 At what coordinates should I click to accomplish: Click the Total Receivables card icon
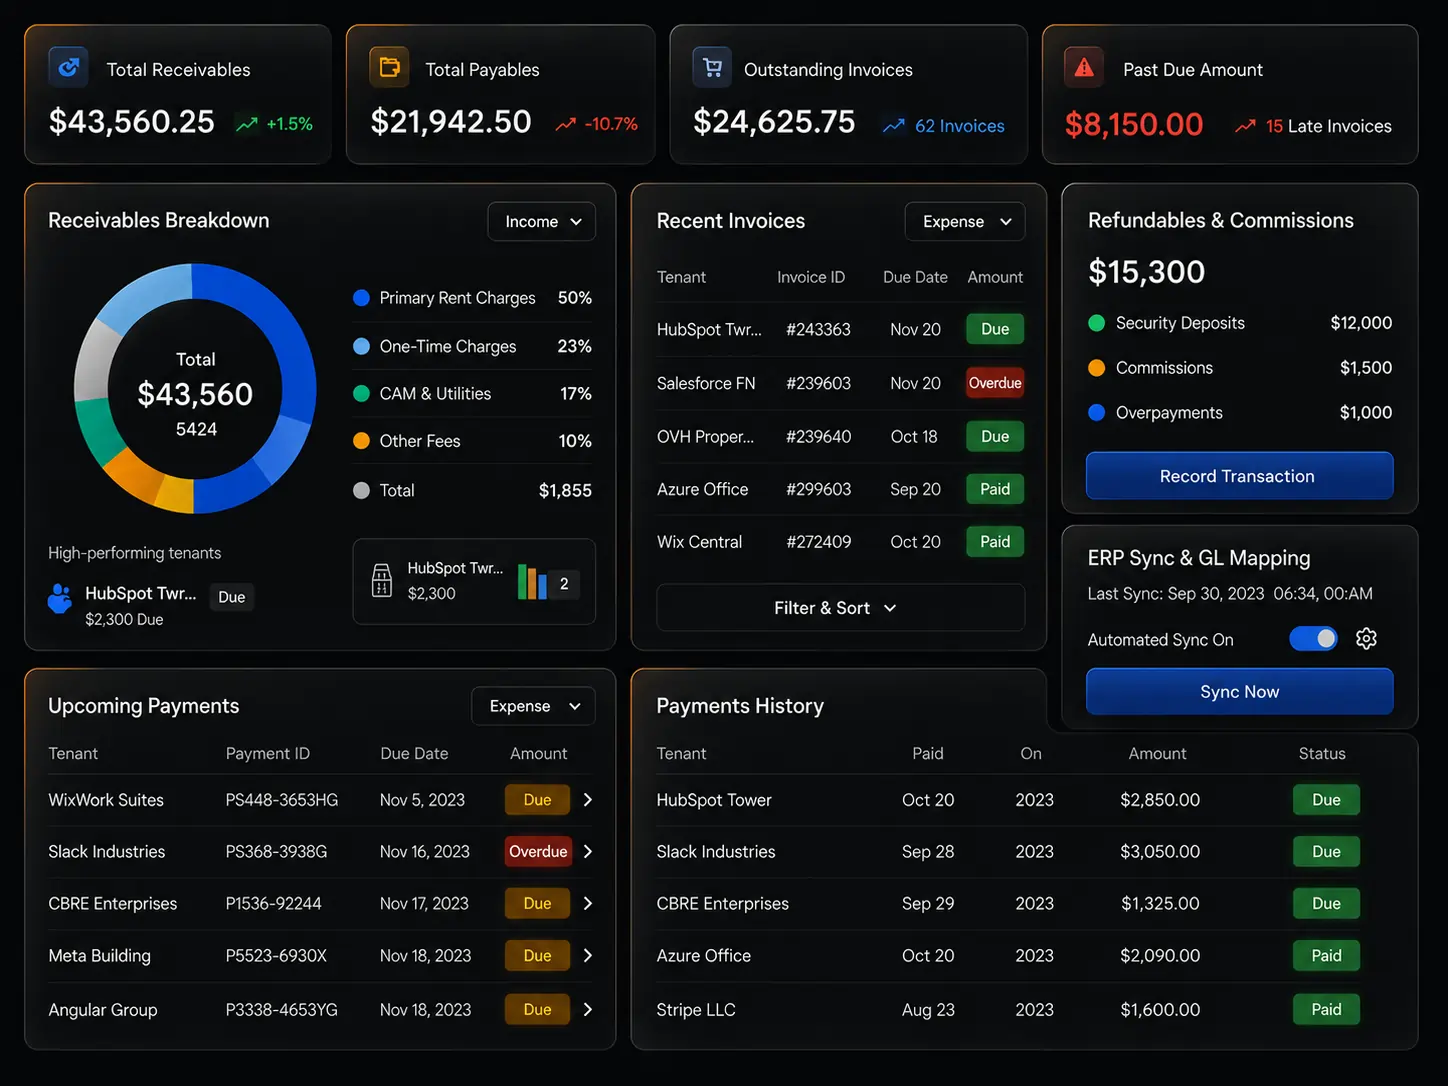coord(69,68)
